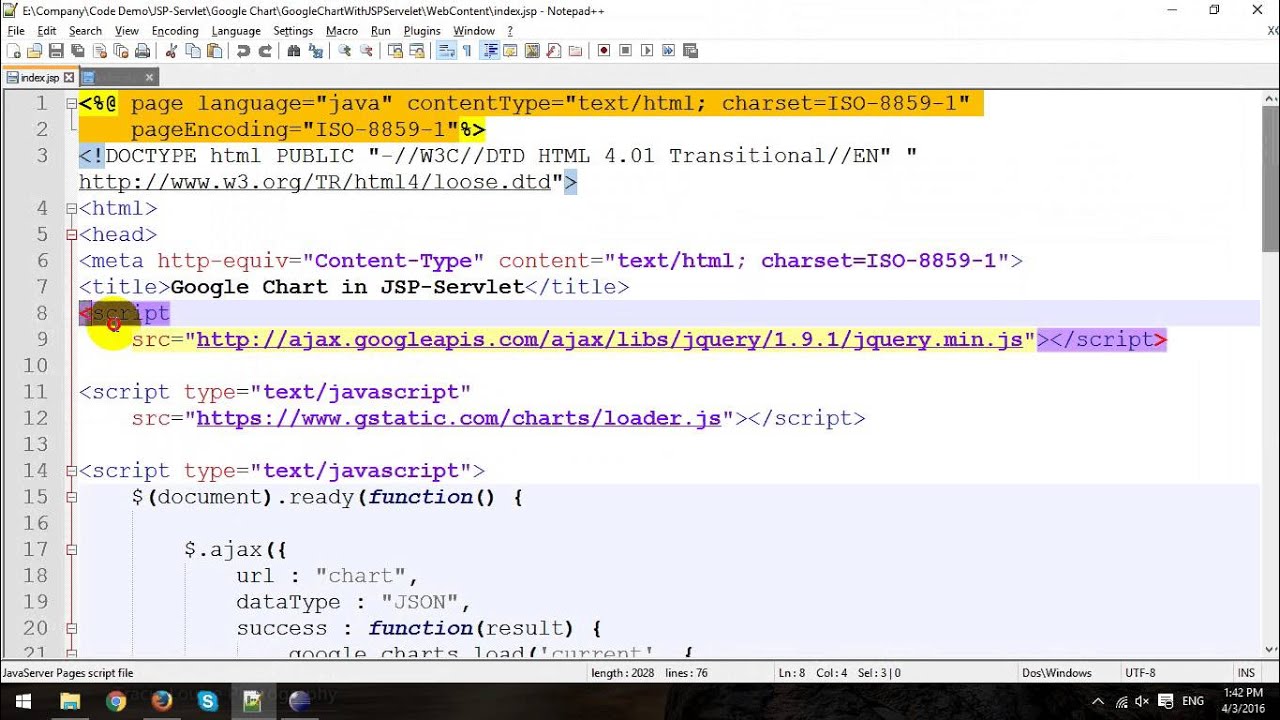
Task: Click the Save All toolbar icon
Action: (x=77, y=51)
